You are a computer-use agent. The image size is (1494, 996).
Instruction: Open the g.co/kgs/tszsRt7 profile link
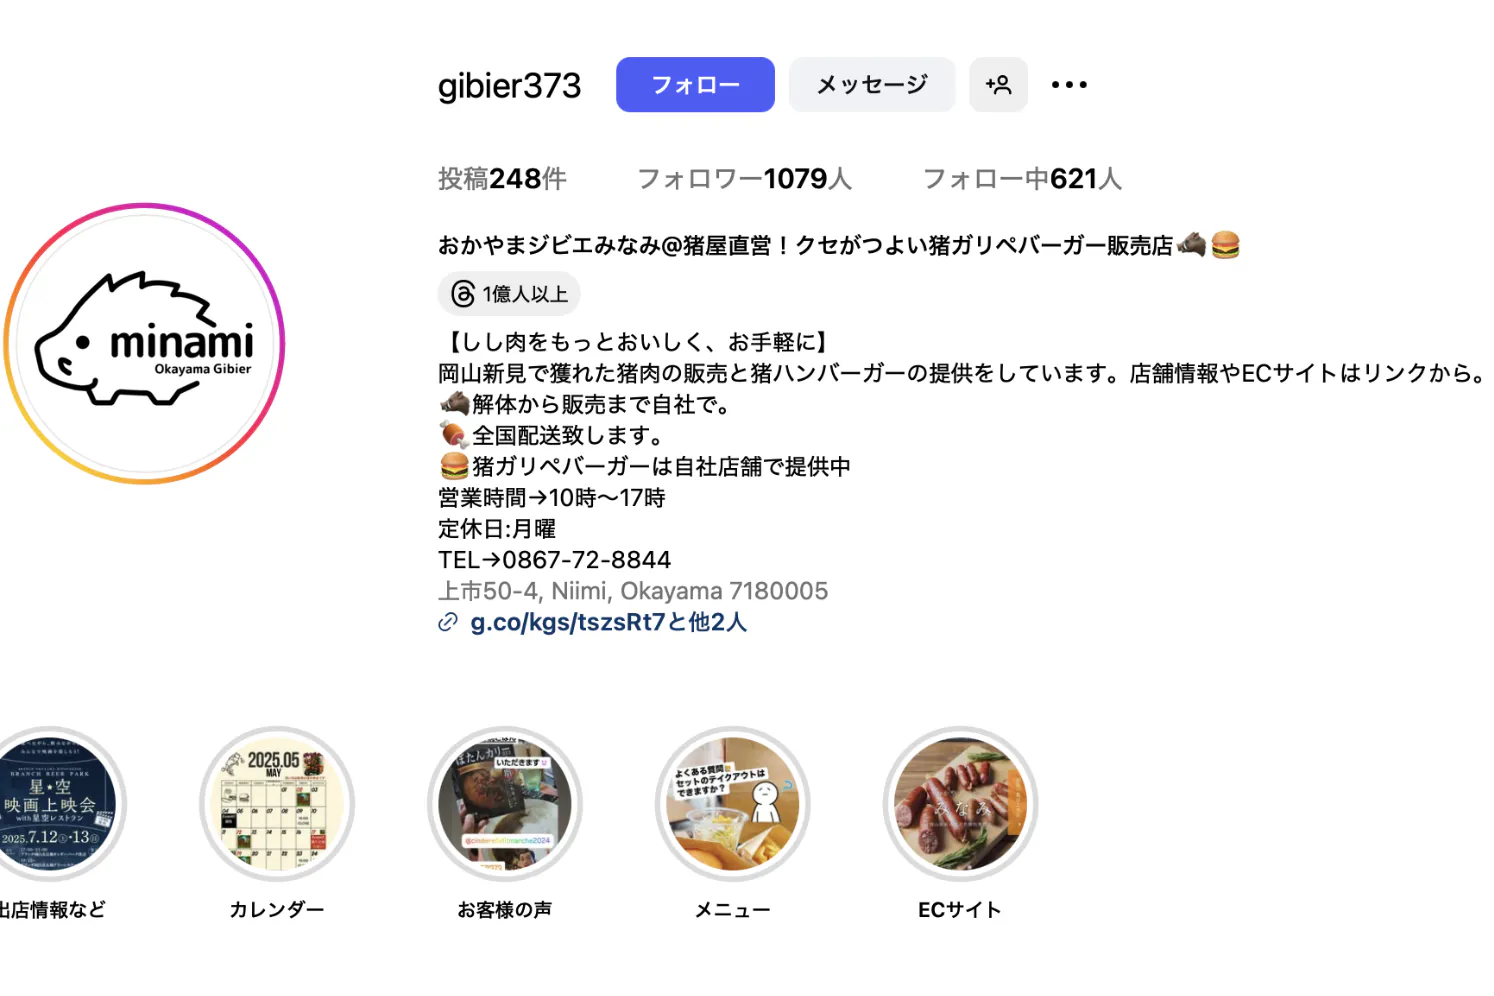[x=608, y=622]
